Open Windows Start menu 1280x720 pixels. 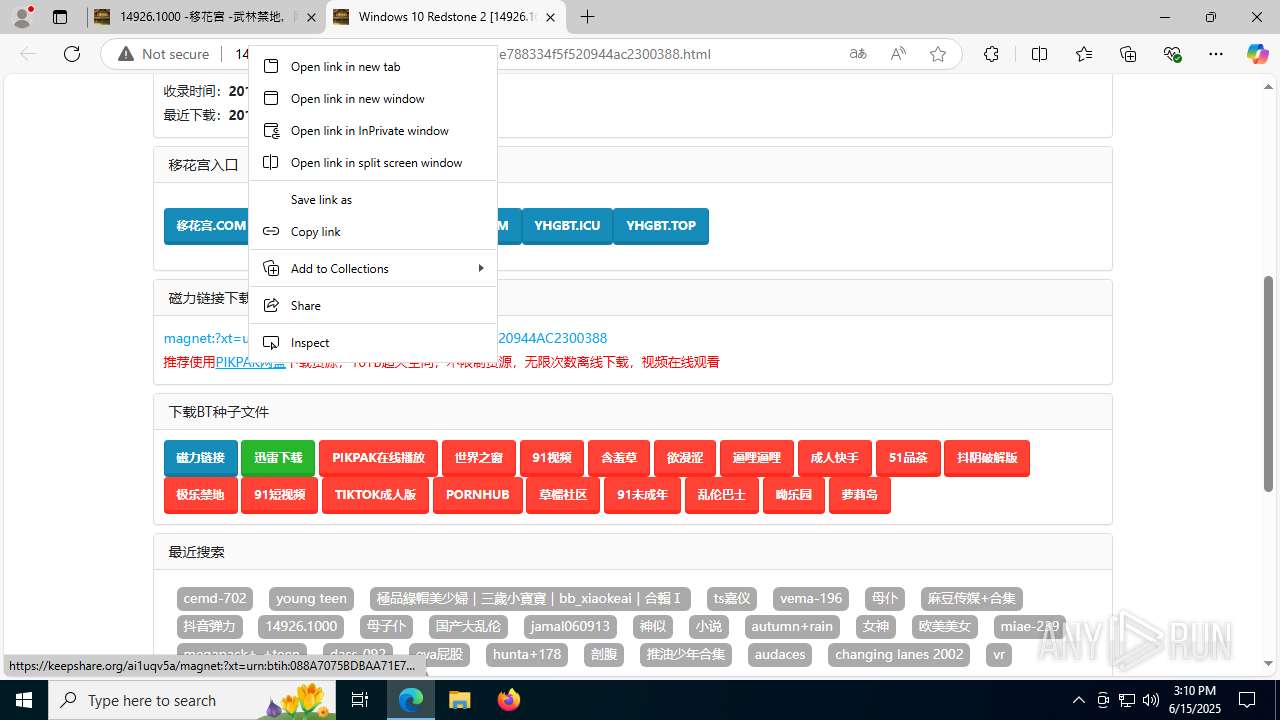(x=24, y=700)
